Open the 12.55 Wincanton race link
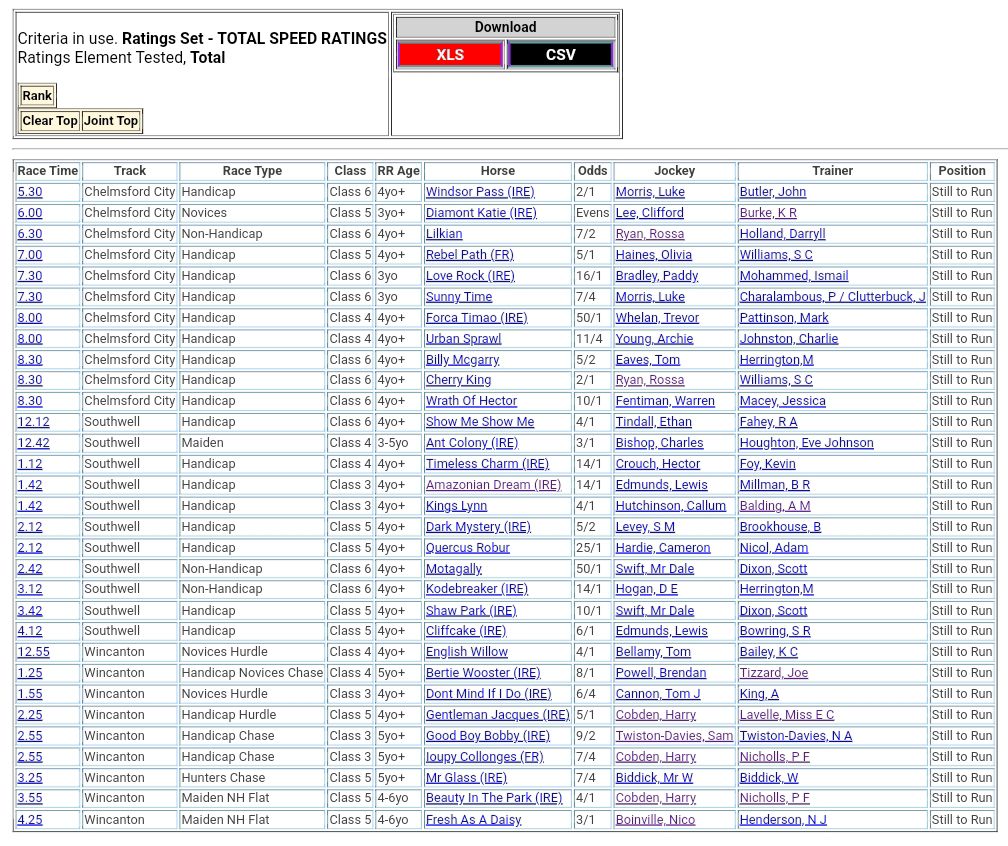The image size is (1008, 846). (33, 652)
